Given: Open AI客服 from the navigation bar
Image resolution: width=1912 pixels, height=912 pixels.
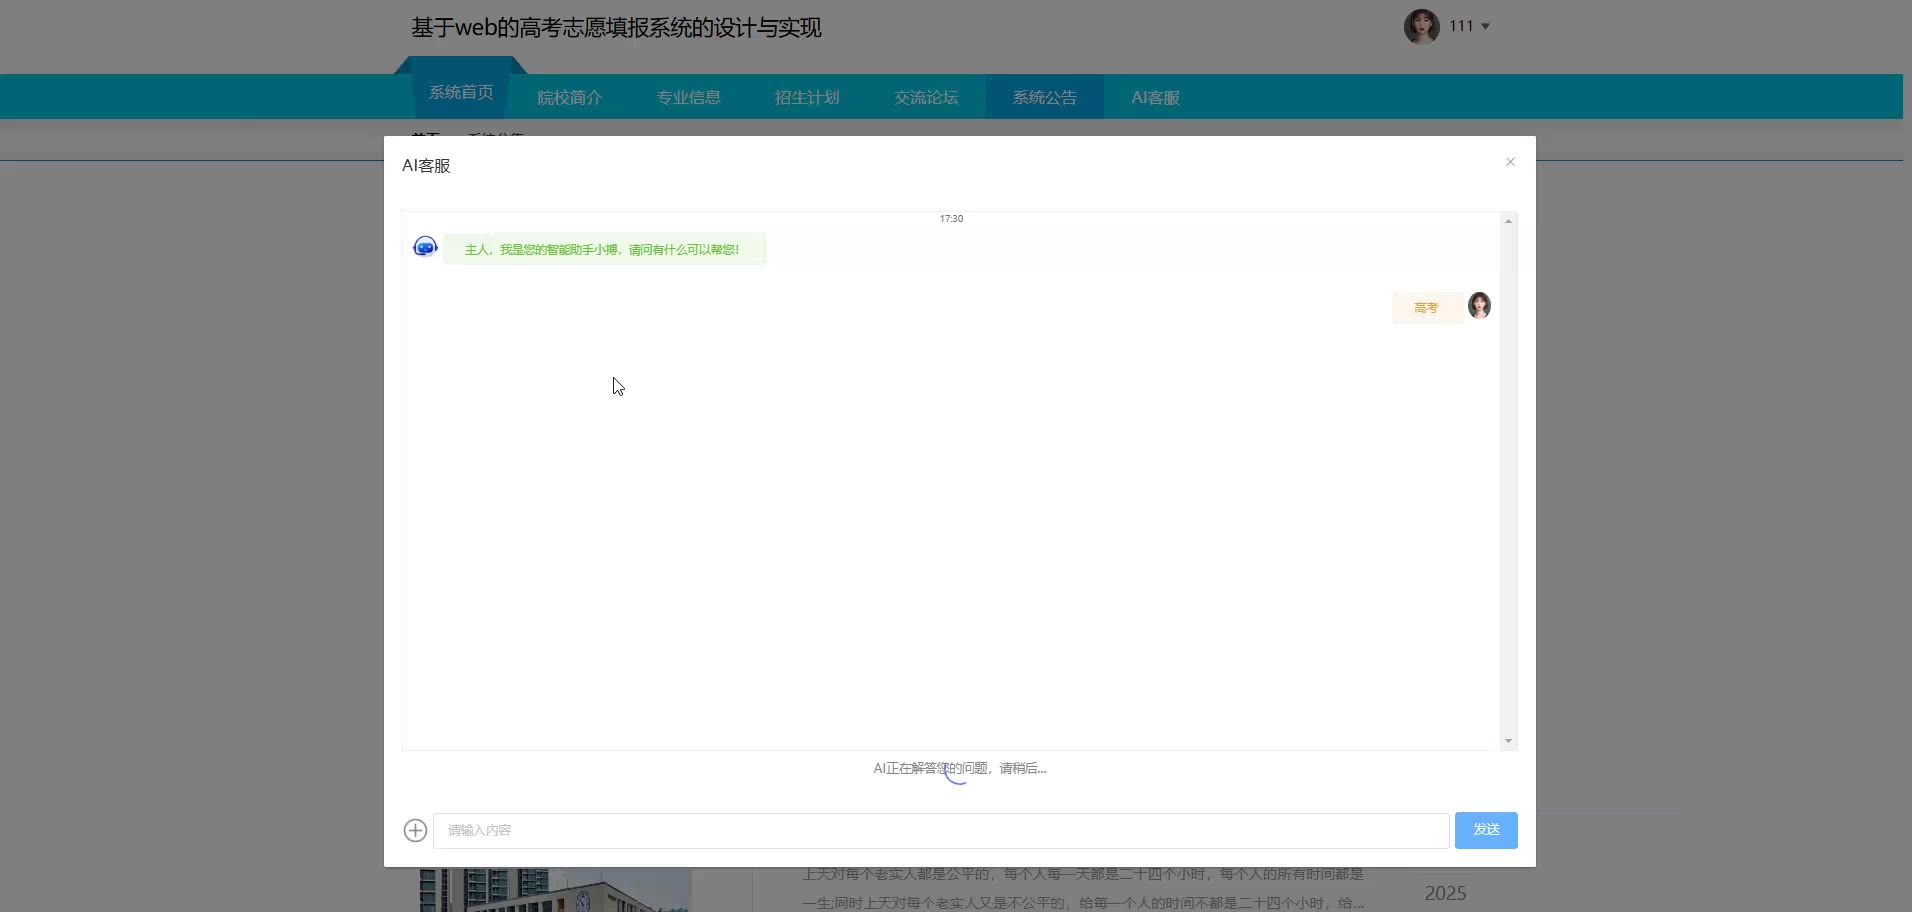Looking at the screenshot, I should coord(1156,97).
